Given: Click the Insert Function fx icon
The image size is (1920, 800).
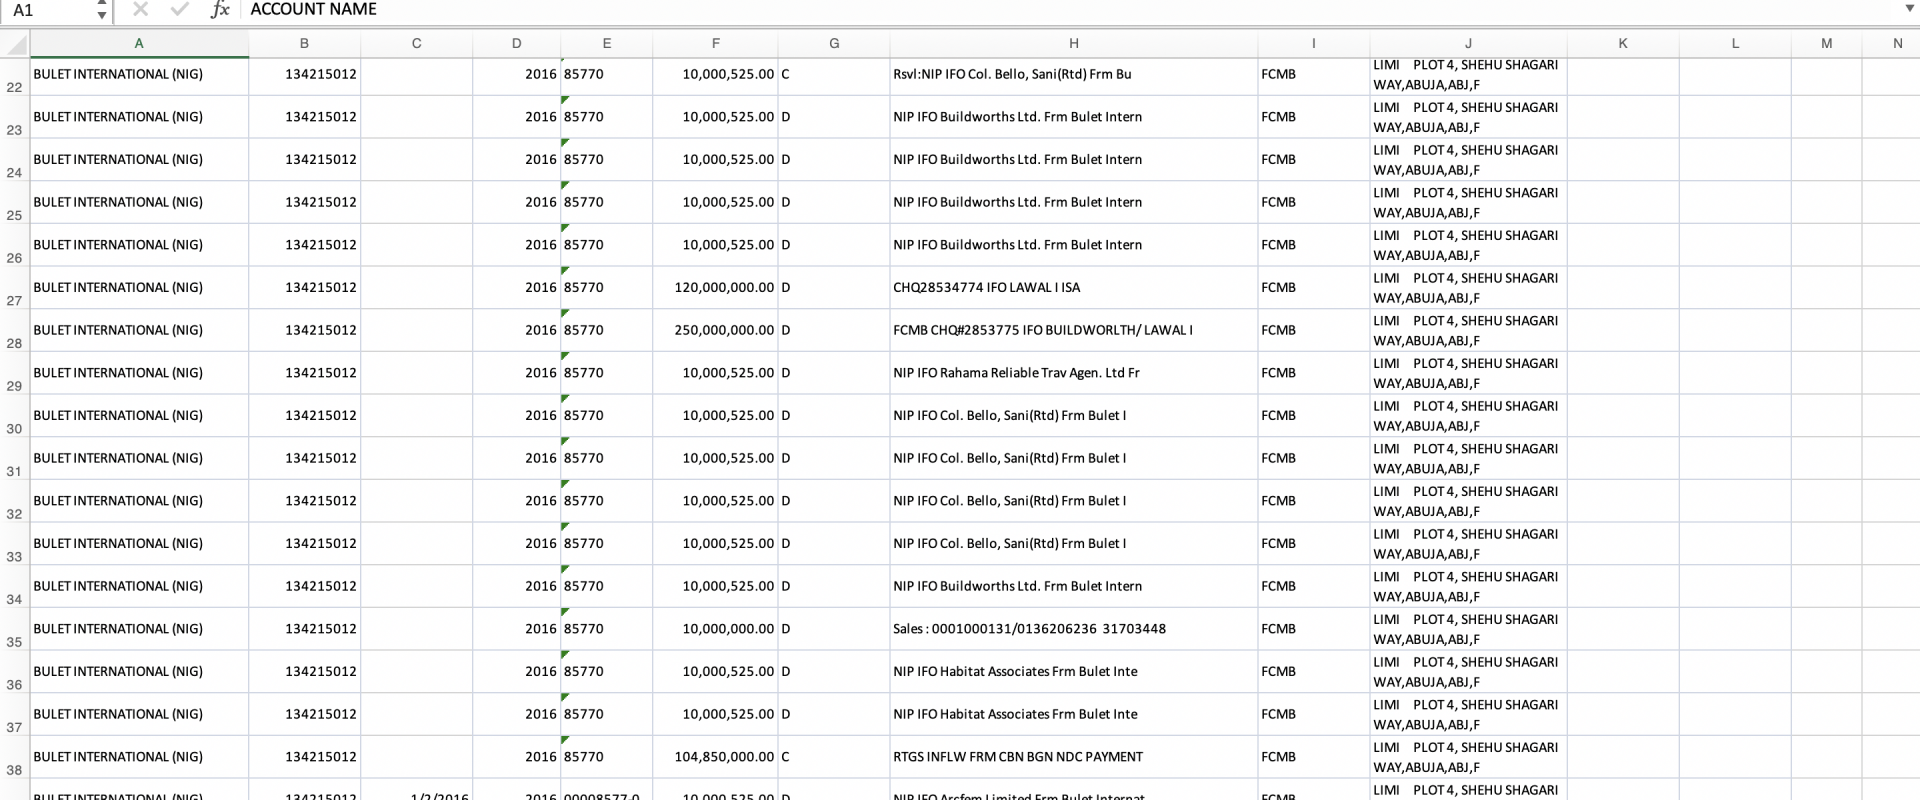Looking at the screenshot, I should (220, 10).
